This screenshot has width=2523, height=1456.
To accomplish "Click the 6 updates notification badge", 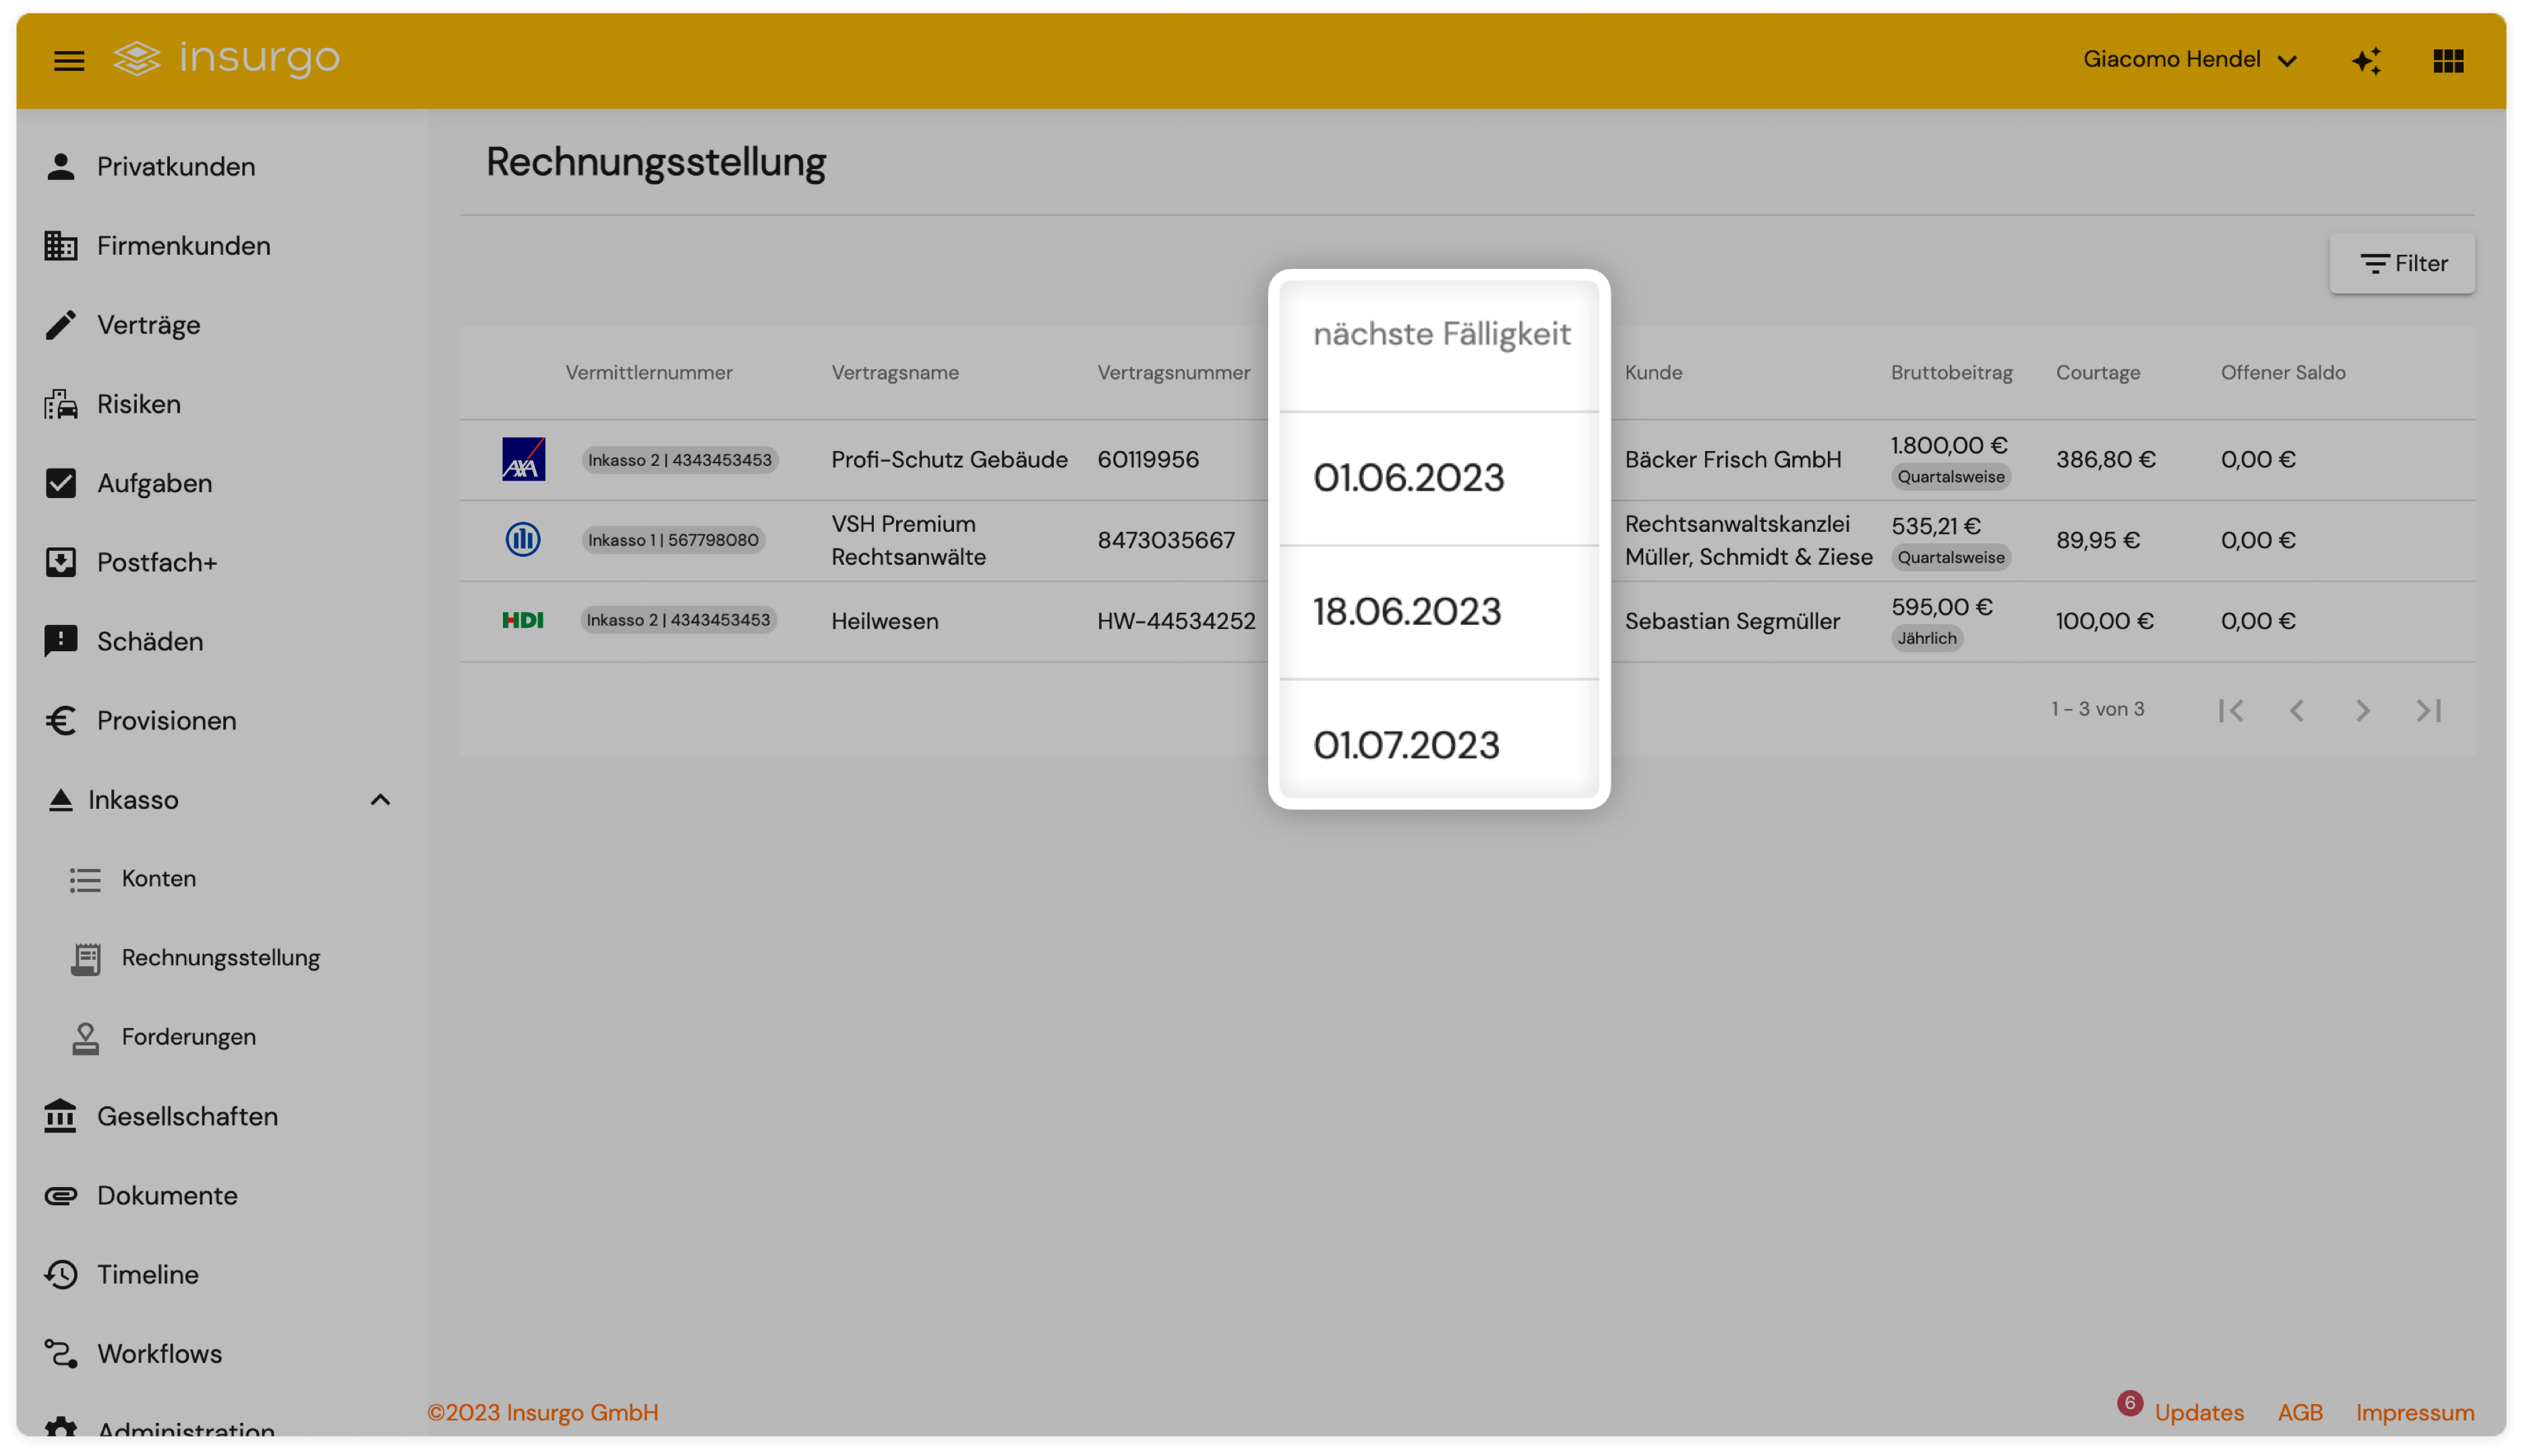I will tap(2129, 1403).
